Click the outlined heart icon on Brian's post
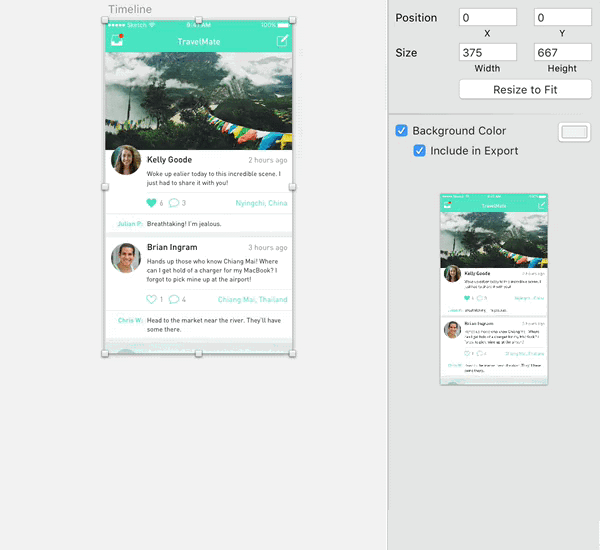The image size is (600, 550). tap(152, 299)
